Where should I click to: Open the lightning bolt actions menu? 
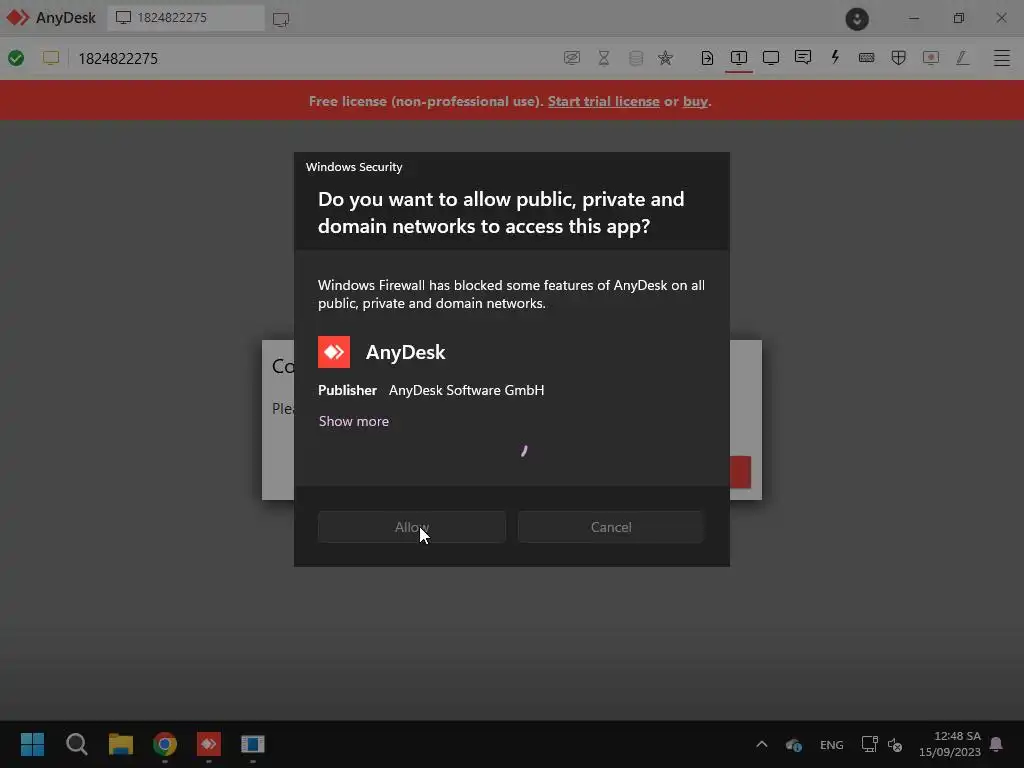(835, 57)
